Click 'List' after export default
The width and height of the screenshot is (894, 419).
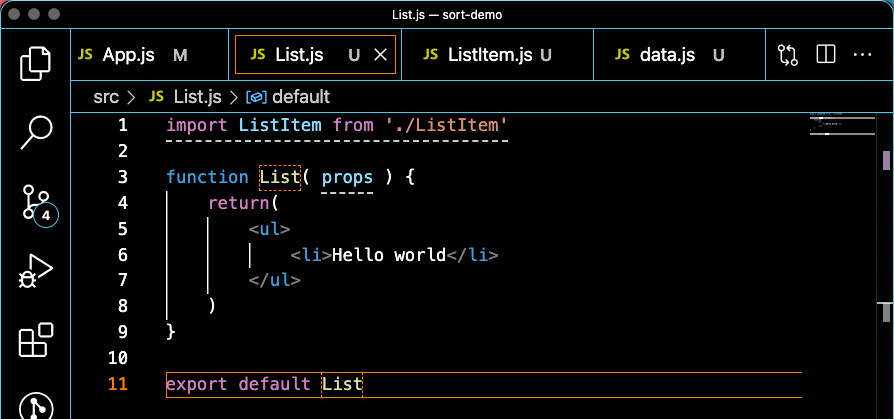click(342, 384)
